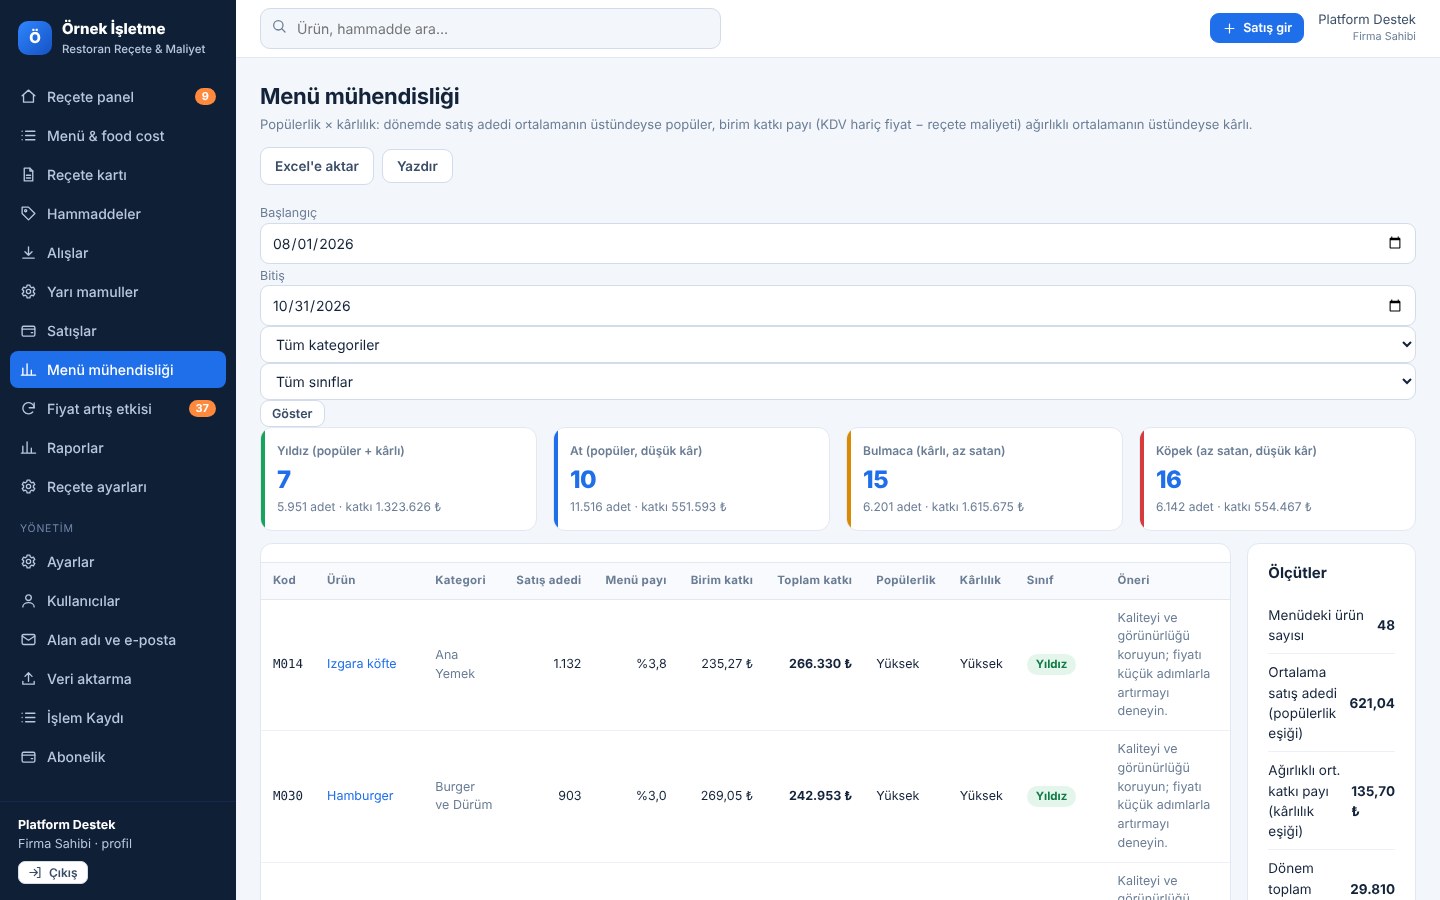
Task: Click the Kullanıcılar person icon
Action: (28, 601)
